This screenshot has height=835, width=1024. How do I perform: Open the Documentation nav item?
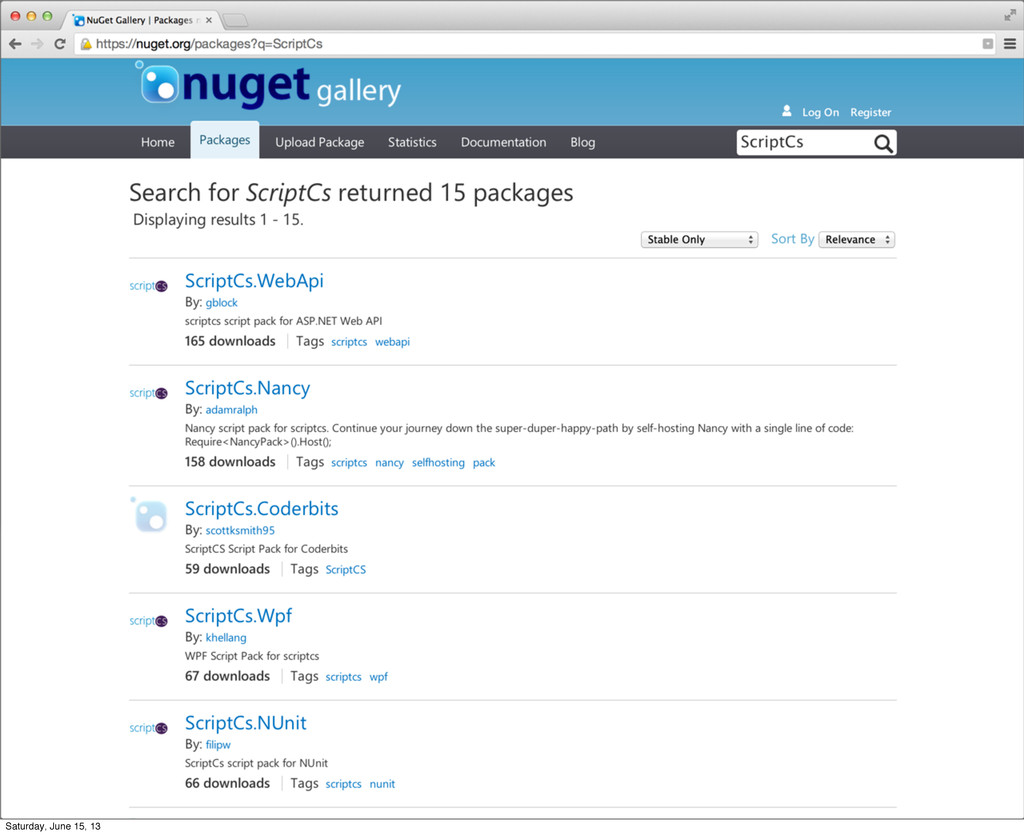click(x=504, y=142)
